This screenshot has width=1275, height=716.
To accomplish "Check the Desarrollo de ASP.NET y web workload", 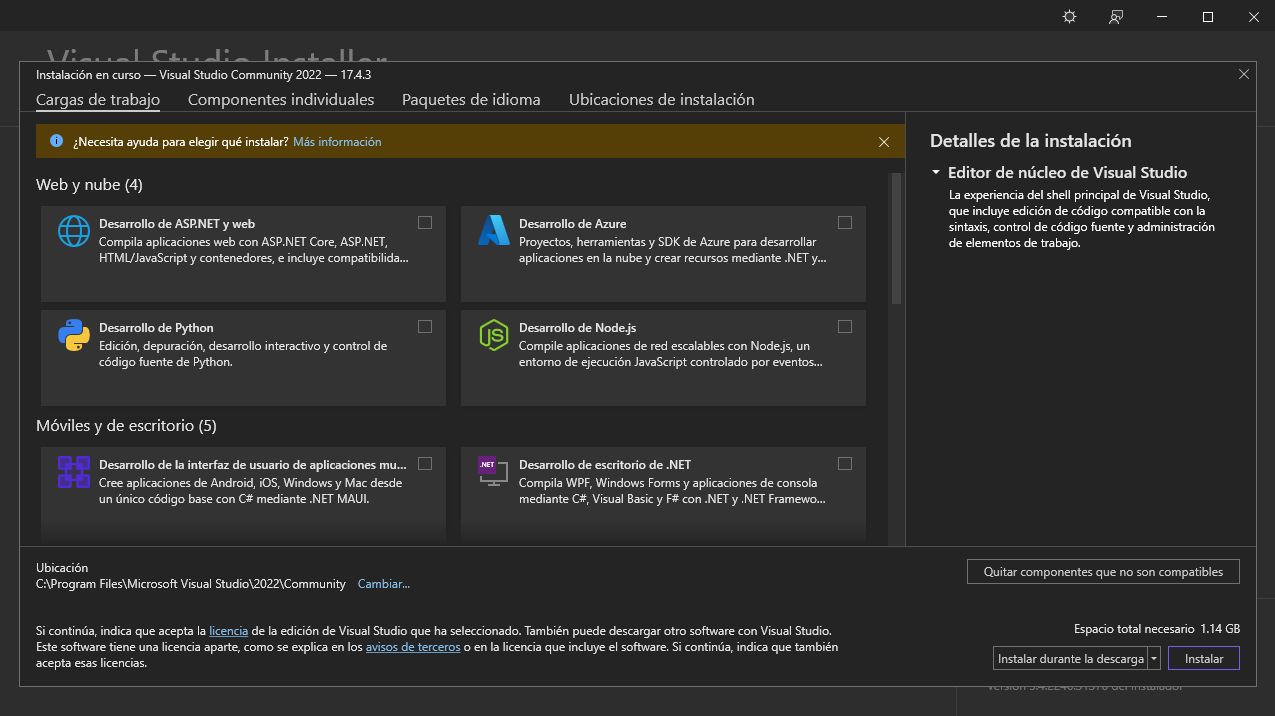I will (x=425, y=222).
